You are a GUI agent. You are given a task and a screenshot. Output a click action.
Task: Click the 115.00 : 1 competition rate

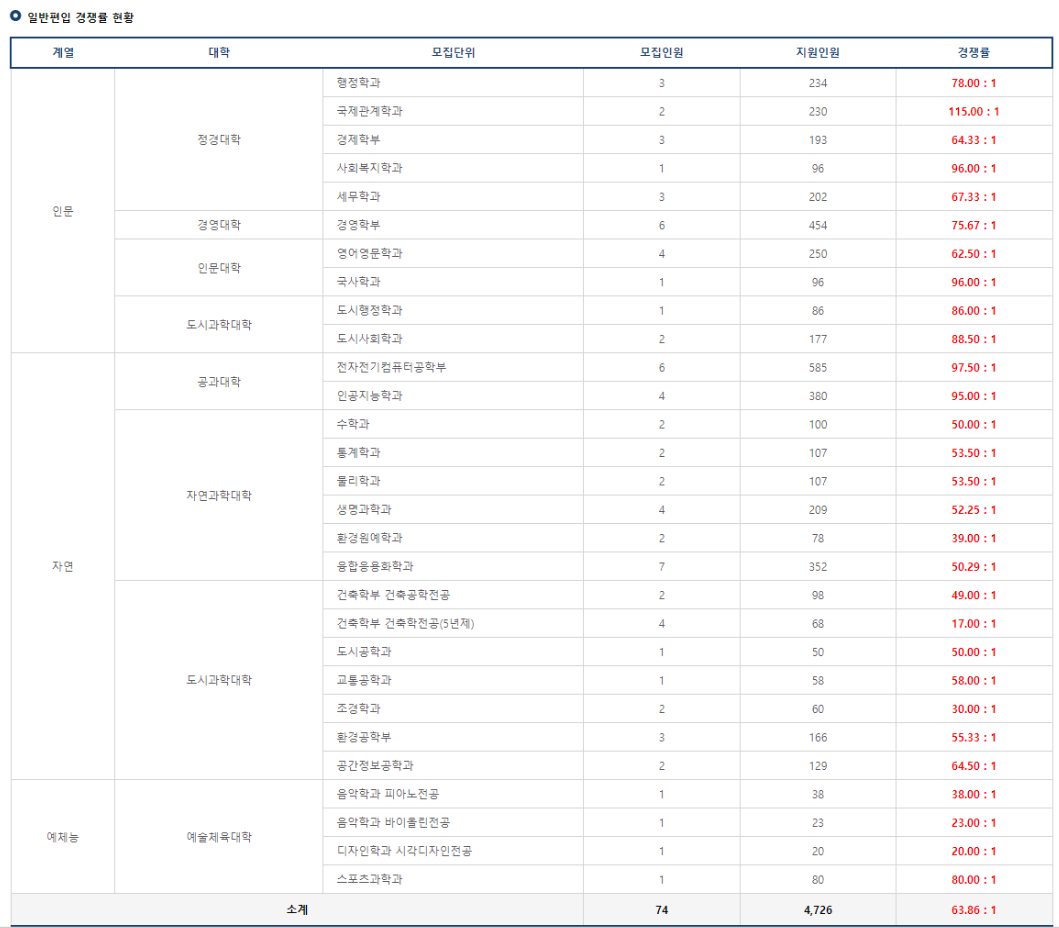[973, 111]
